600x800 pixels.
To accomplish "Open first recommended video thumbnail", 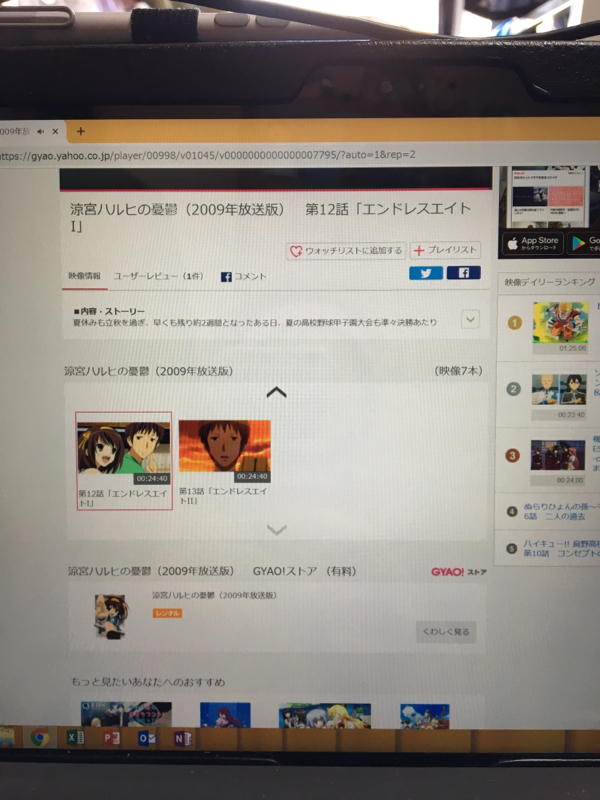I will point(126,714).
